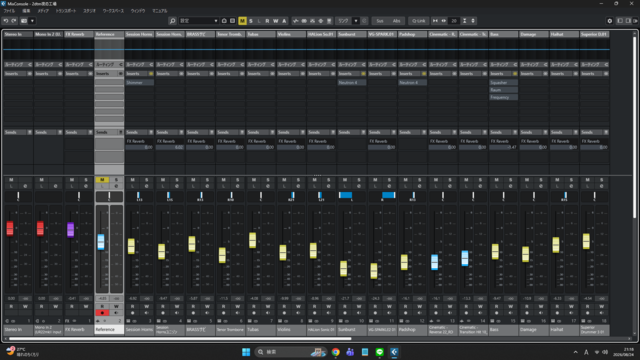Deactivate all mutes with the yellow M button
The width and height of the screenshot is (640, 360).
point(242,21)
